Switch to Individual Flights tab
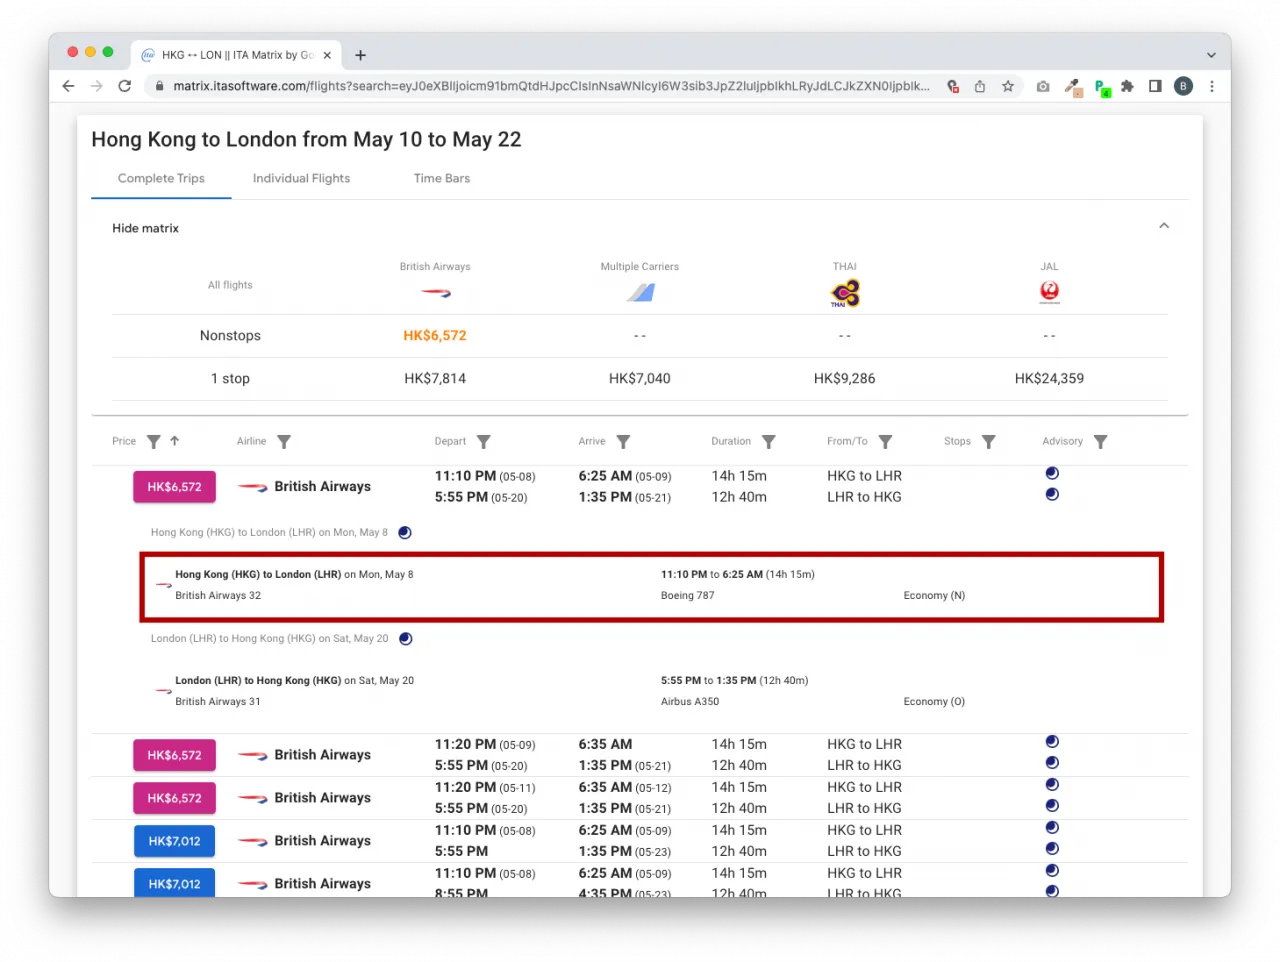 pyautogui.click(x=301, y=178)
